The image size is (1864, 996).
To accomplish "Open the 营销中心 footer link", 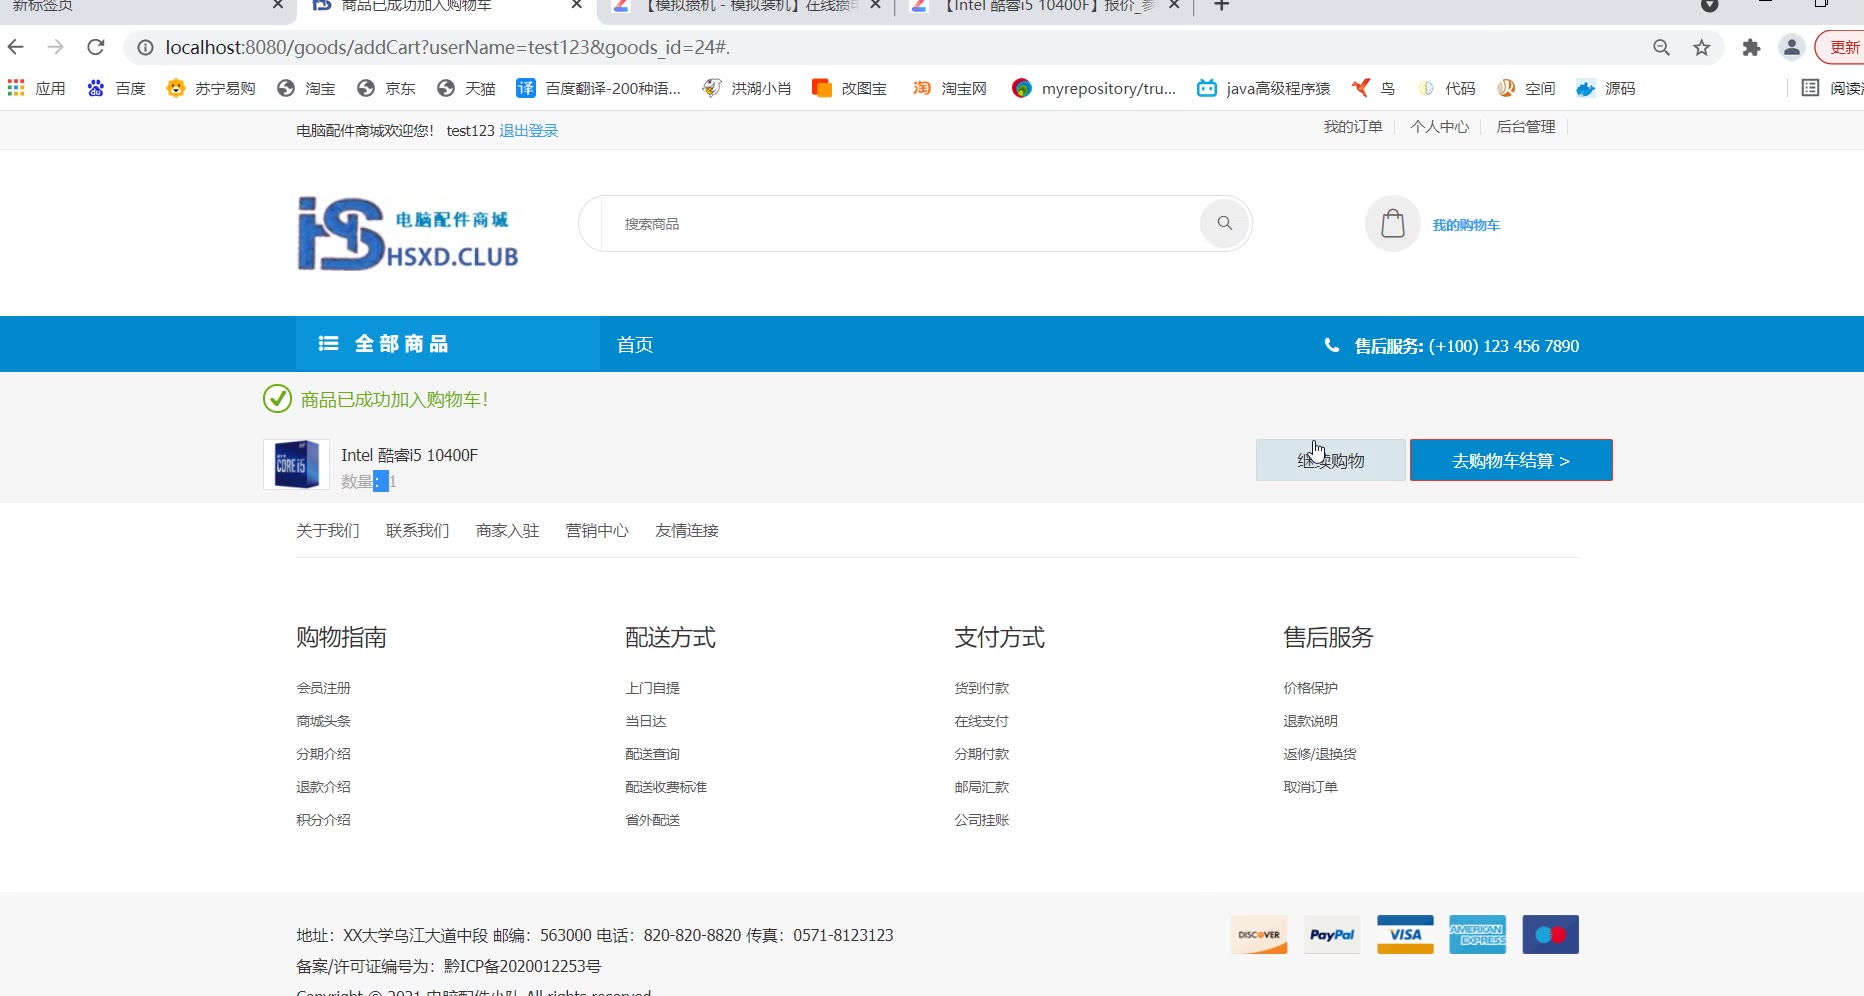I will point(597,531).
